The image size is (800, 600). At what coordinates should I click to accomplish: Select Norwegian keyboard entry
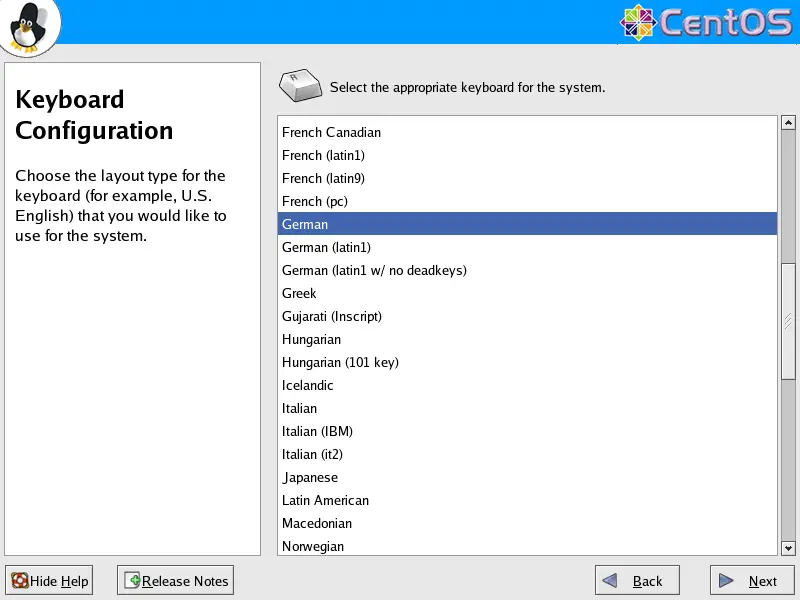(313, 546)
